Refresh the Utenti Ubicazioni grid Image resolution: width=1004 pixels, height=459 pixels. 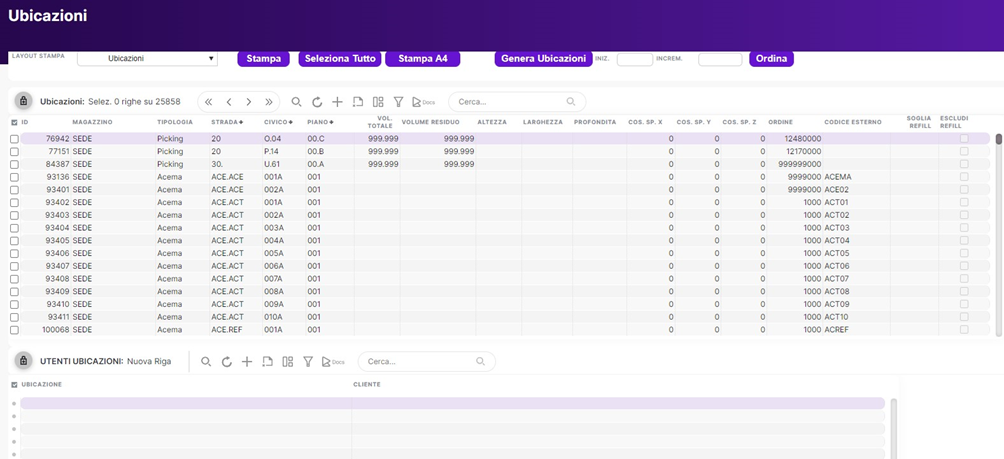pyautogui.click(x=227, y=362)
